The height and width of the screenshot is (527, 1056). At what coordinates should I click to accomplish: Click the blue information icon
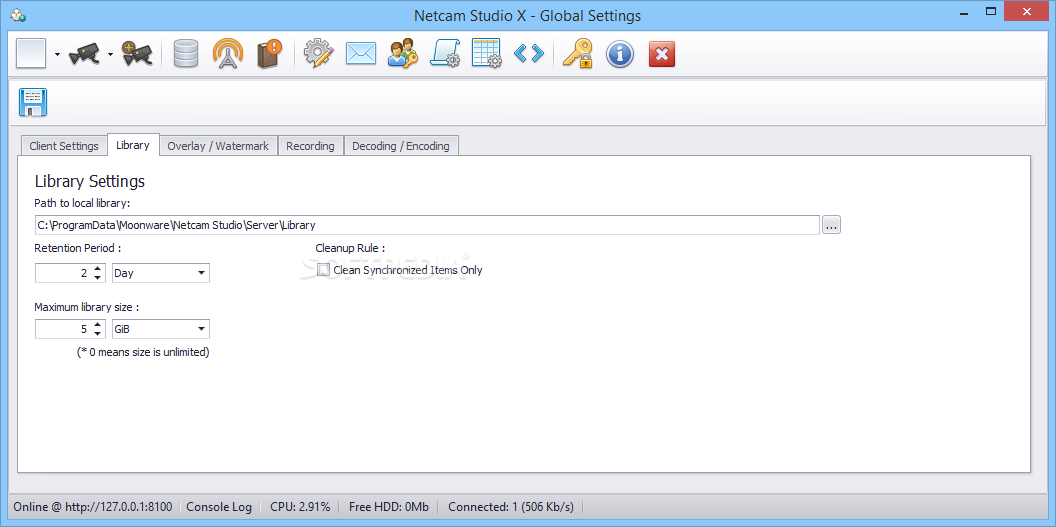tap(620, 54)
